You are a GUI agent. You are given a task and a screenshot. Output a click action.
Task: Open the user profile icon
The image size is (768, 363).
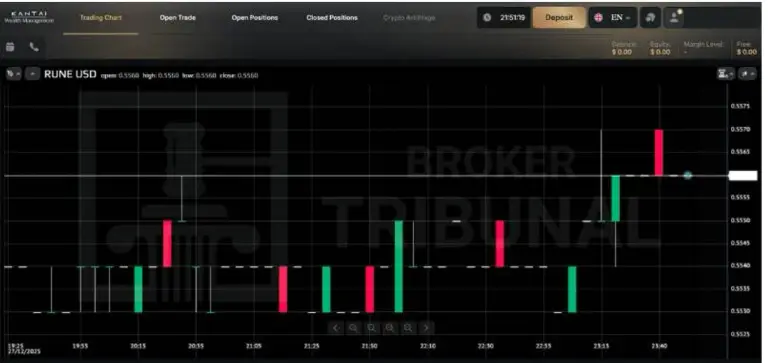tap(674, 18)
